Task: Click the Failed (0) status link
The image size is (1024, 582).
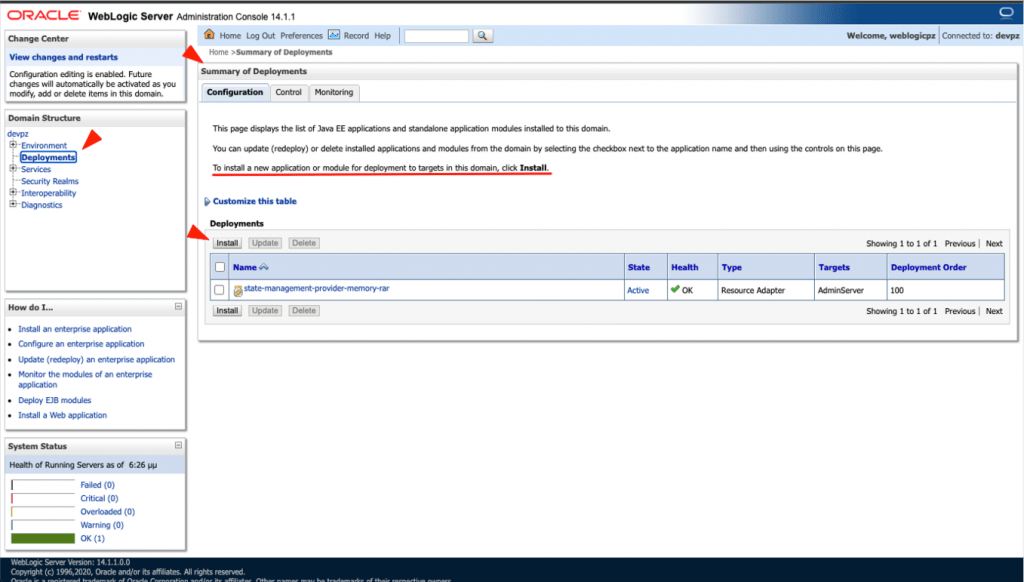Action: (x=97, y=485)
